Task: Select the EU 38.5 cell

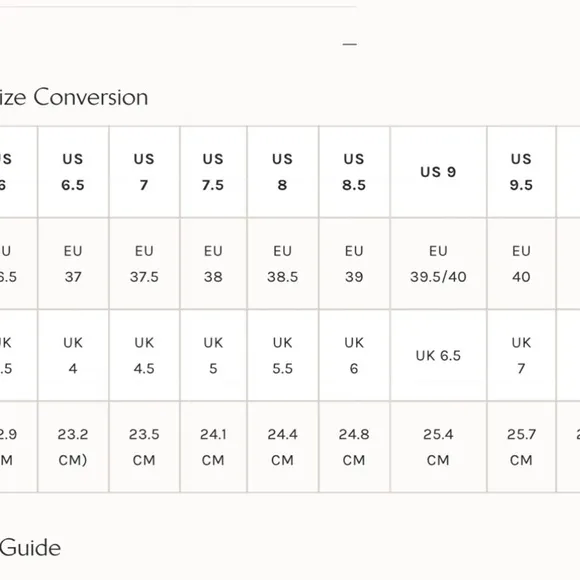Action: [283, 264]
